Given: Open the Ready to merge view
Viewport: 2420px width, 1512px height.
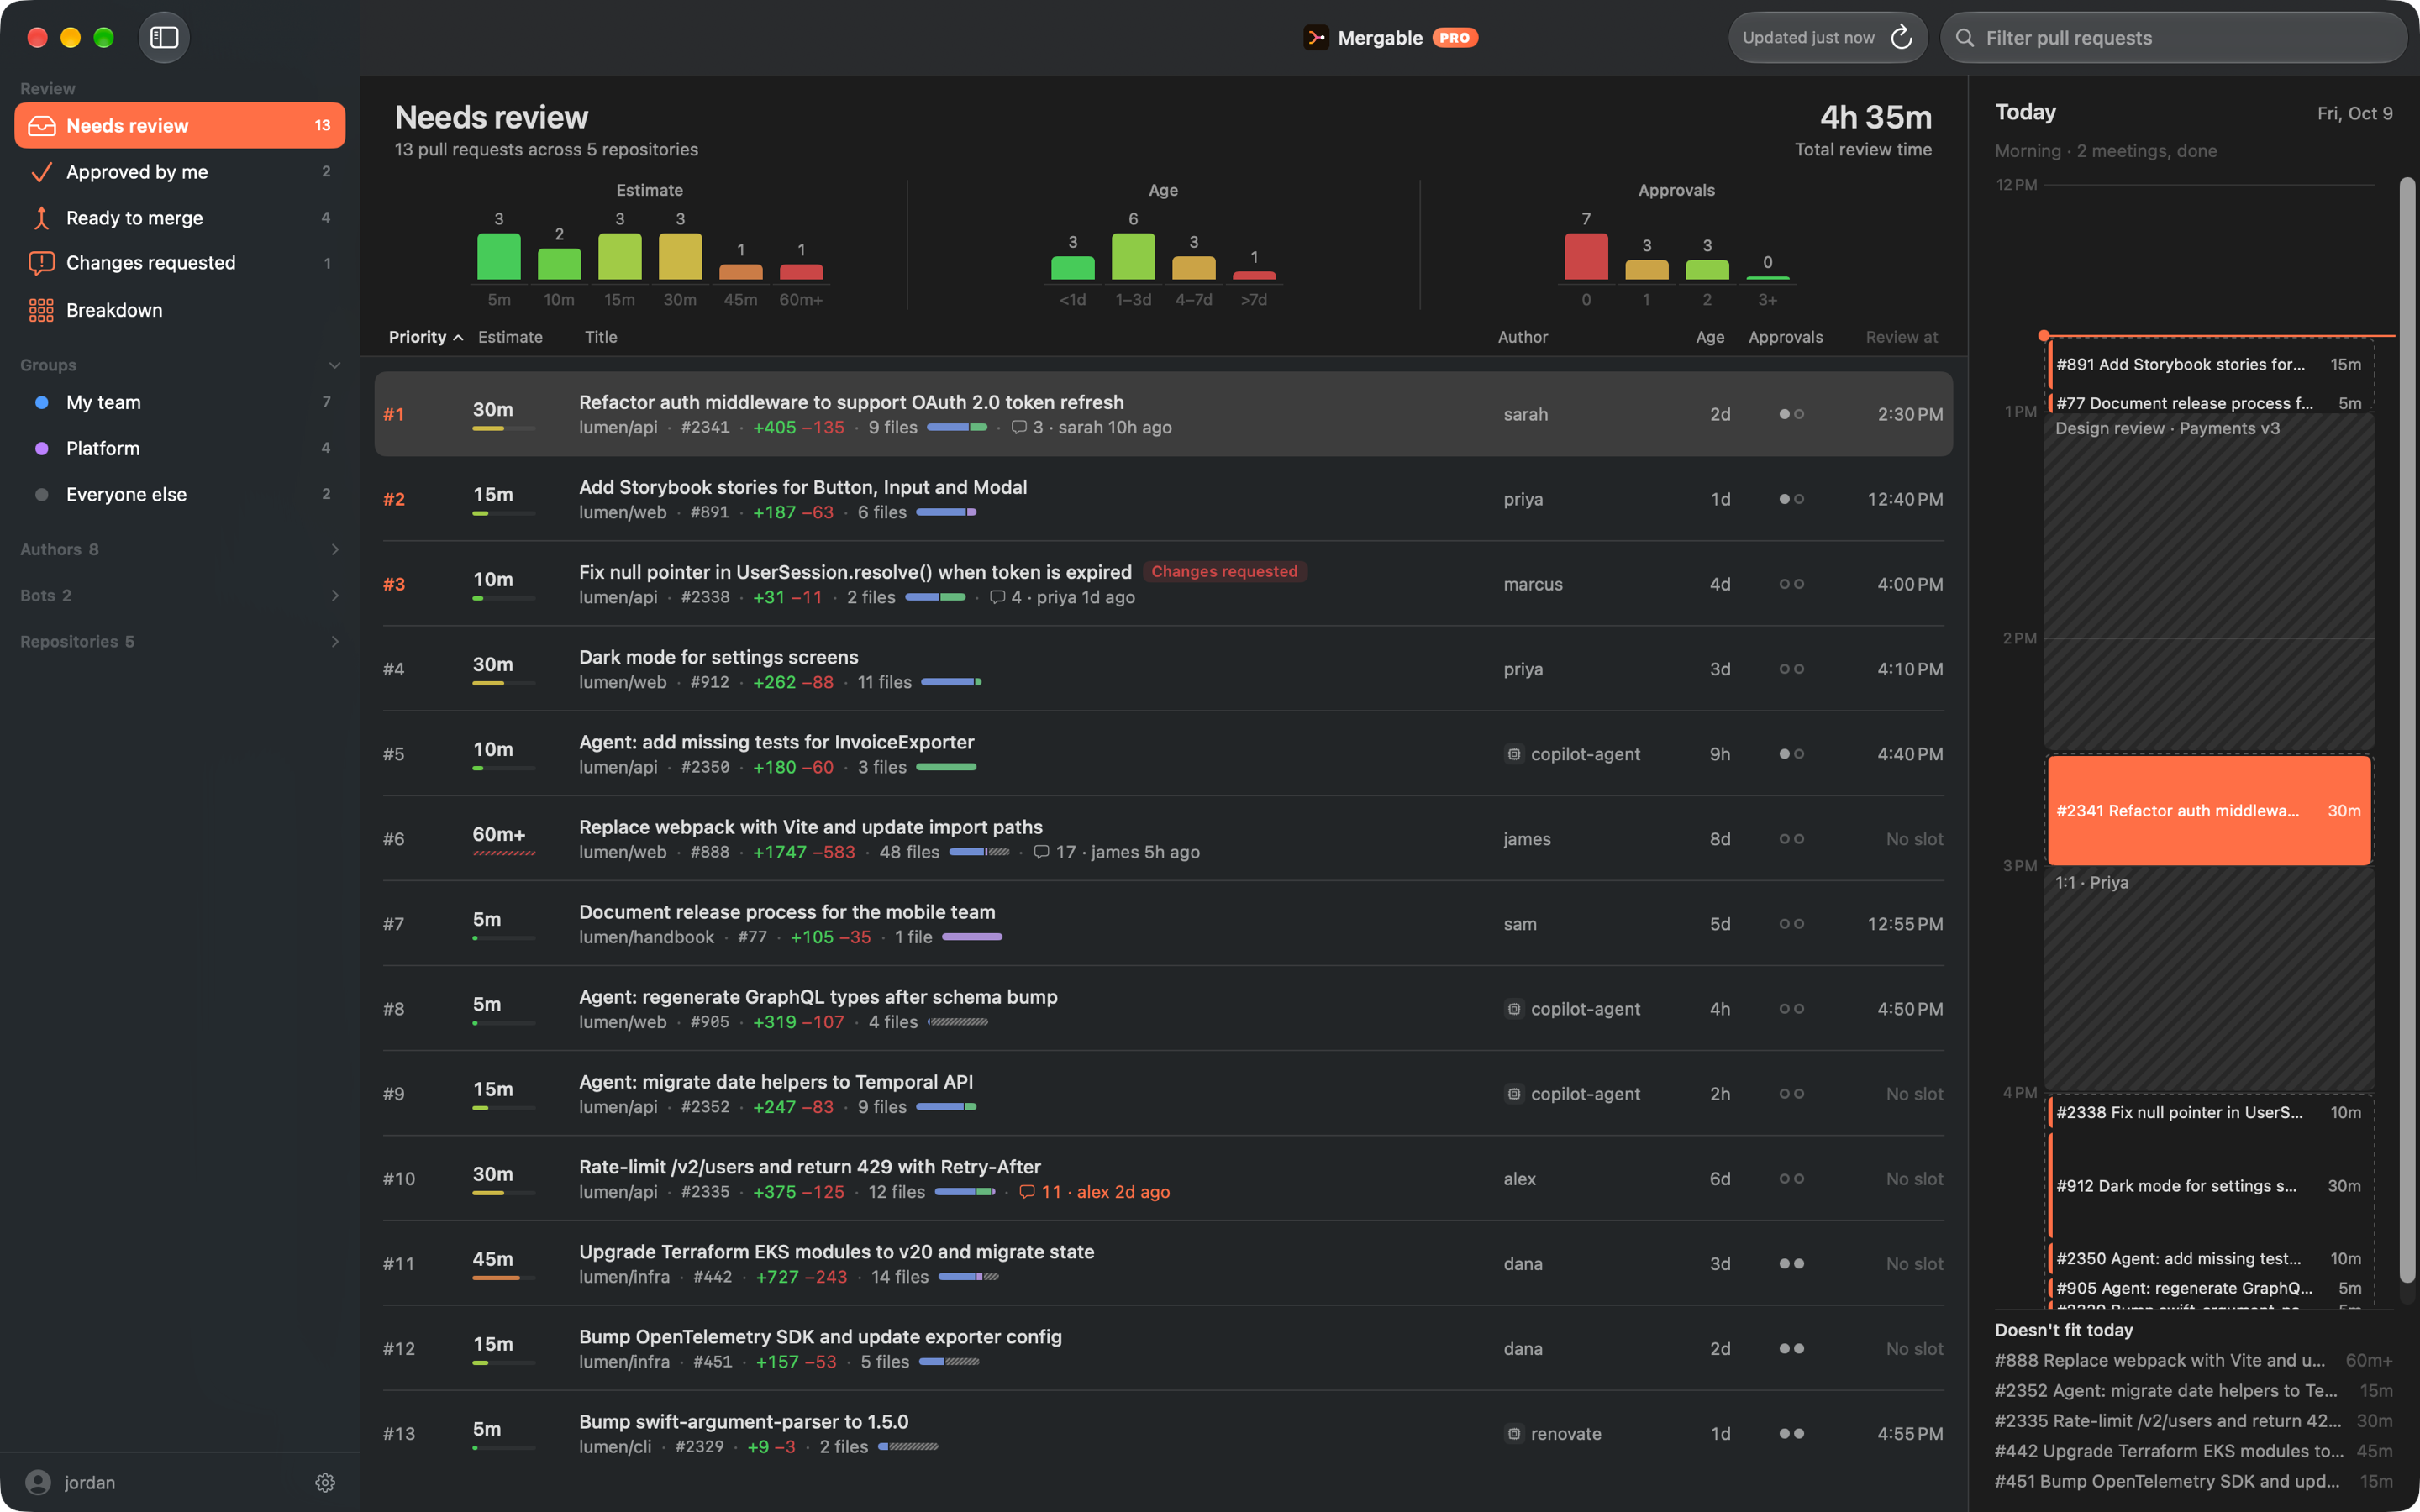Looking at the screenshot, I should click(x=180, y=218).
